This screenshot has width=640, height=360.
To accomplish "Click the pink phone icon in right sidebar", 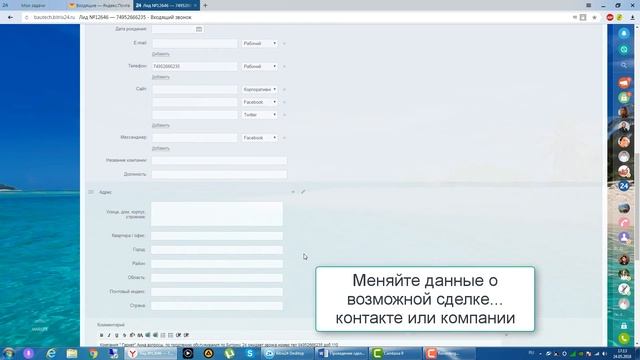I will 624,223.
